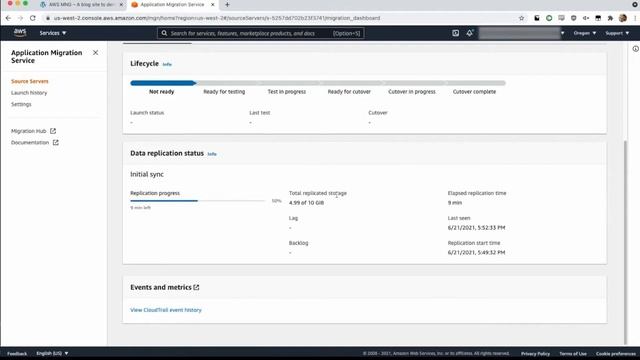Focus the AWS services search field
The image size is (640, 360).
coord(261,33)
